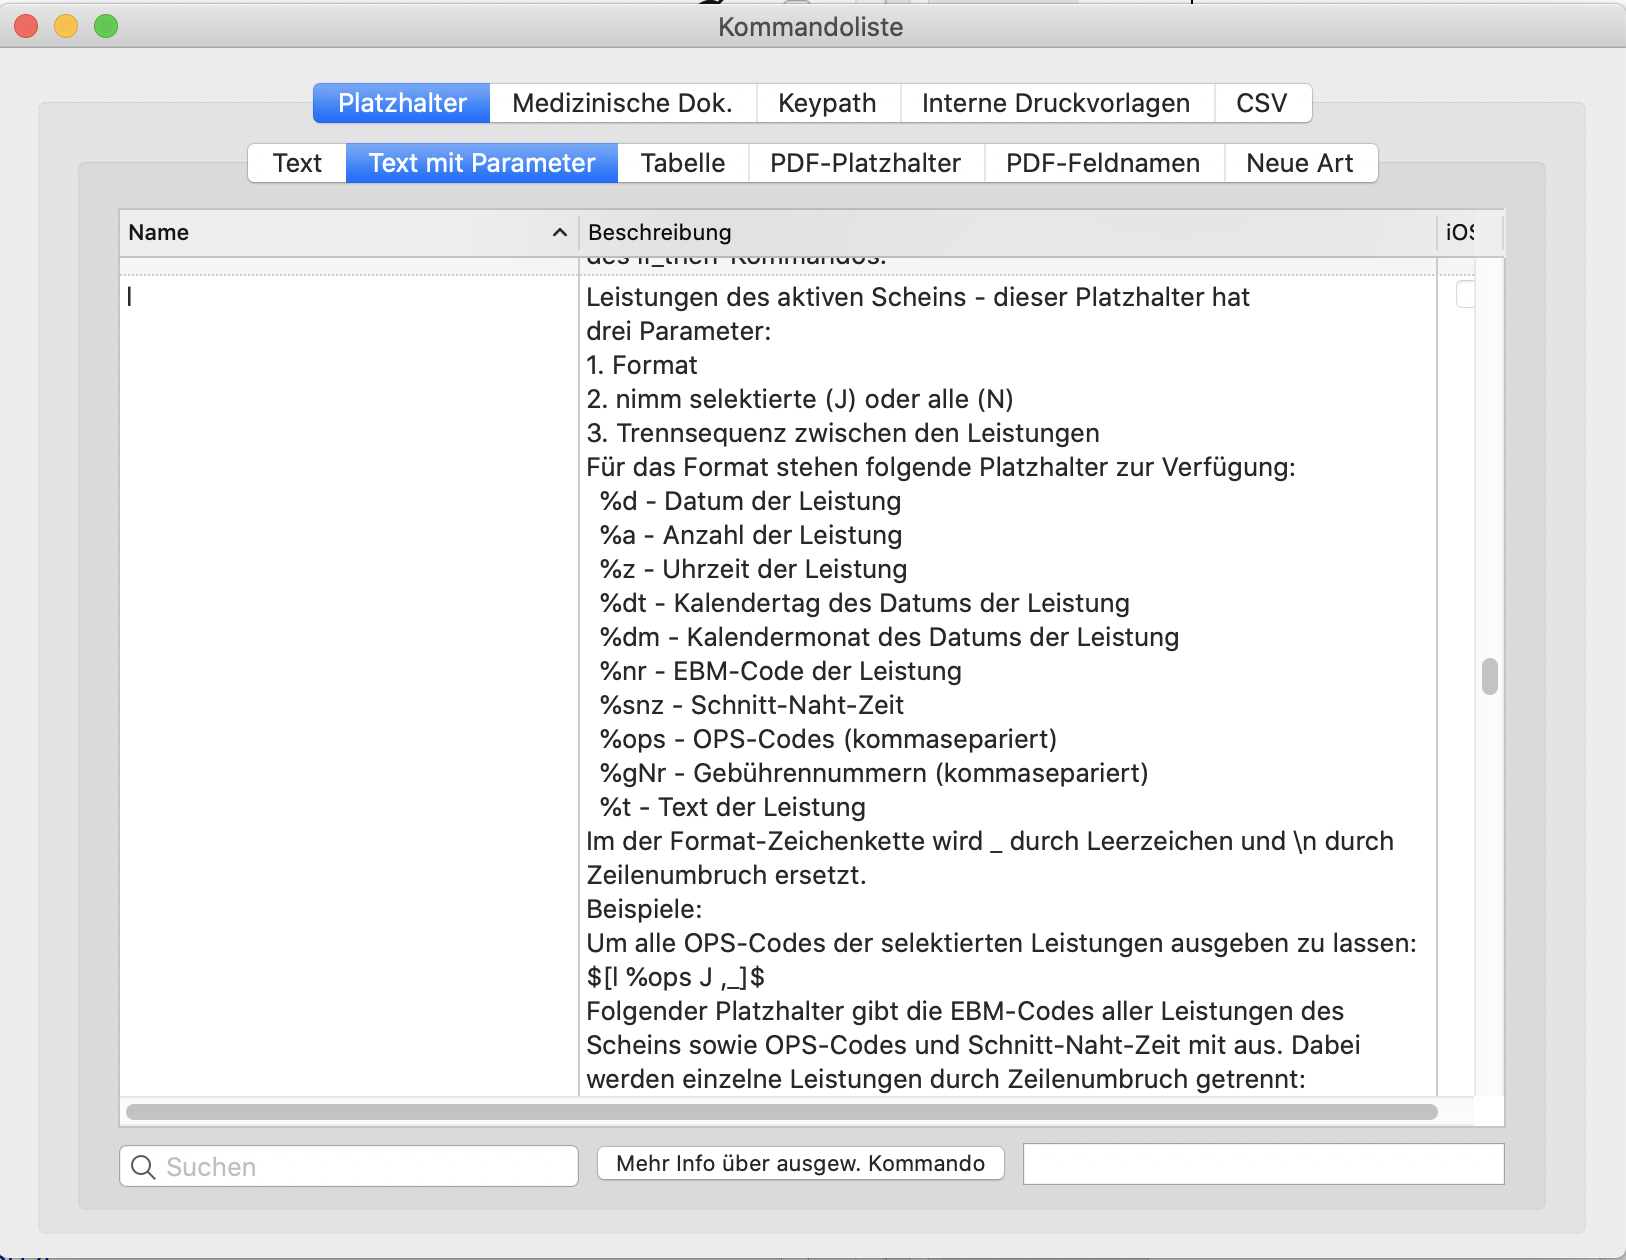
Task: Click the magnifying glass search icon
Action: [x=144, y=1167]
